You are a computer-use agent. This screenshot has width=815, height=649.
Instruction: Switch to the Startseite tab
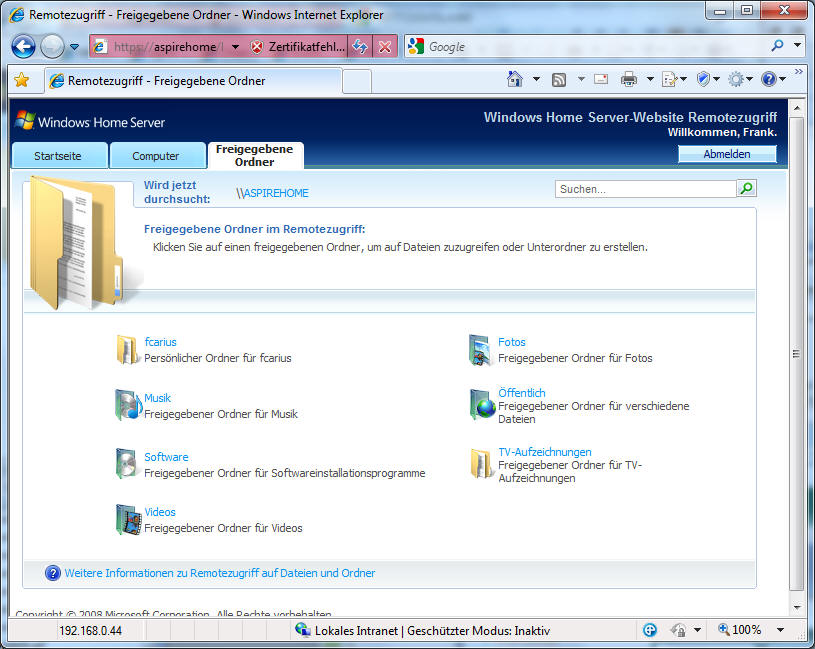[59, 155]
